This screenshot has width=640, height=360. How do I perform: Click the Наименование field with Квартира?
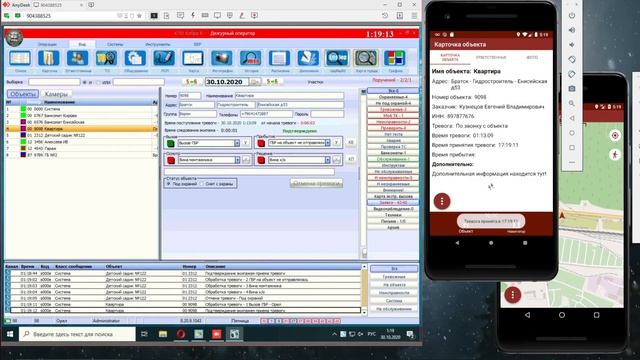[x=289, y=96]
